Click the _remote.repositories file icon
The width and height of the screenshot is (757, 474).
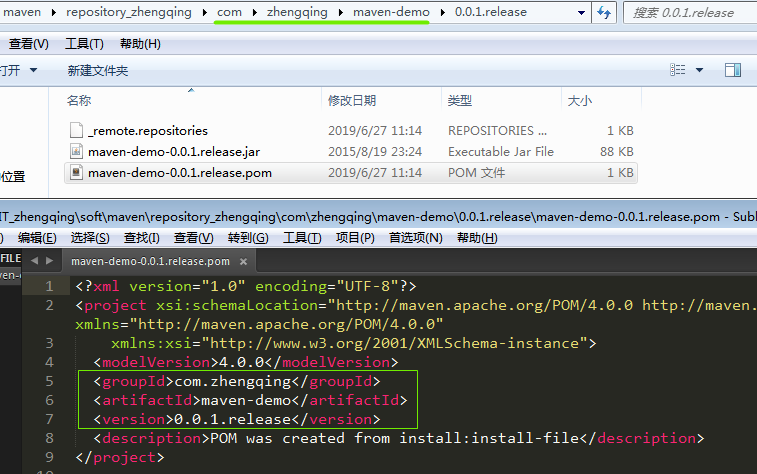click(76, 130)
